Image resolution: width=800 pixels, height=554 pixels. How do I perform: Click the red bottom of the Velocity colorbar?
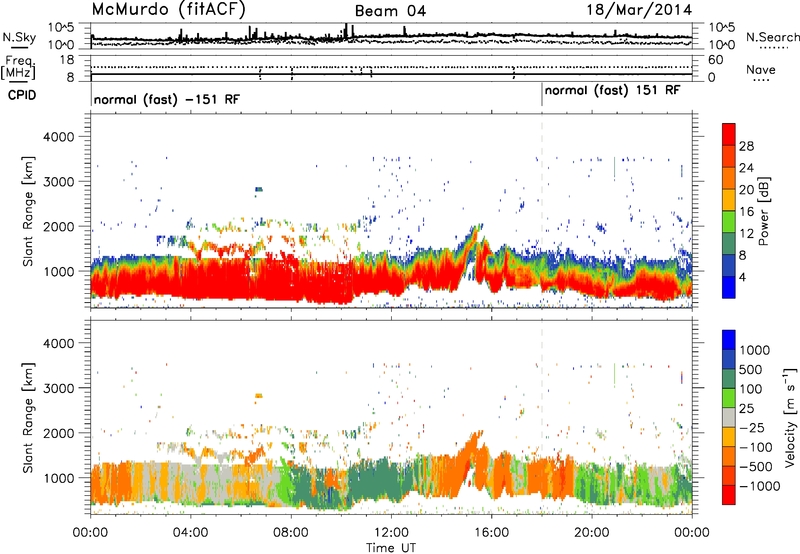(x=729, y=495)
